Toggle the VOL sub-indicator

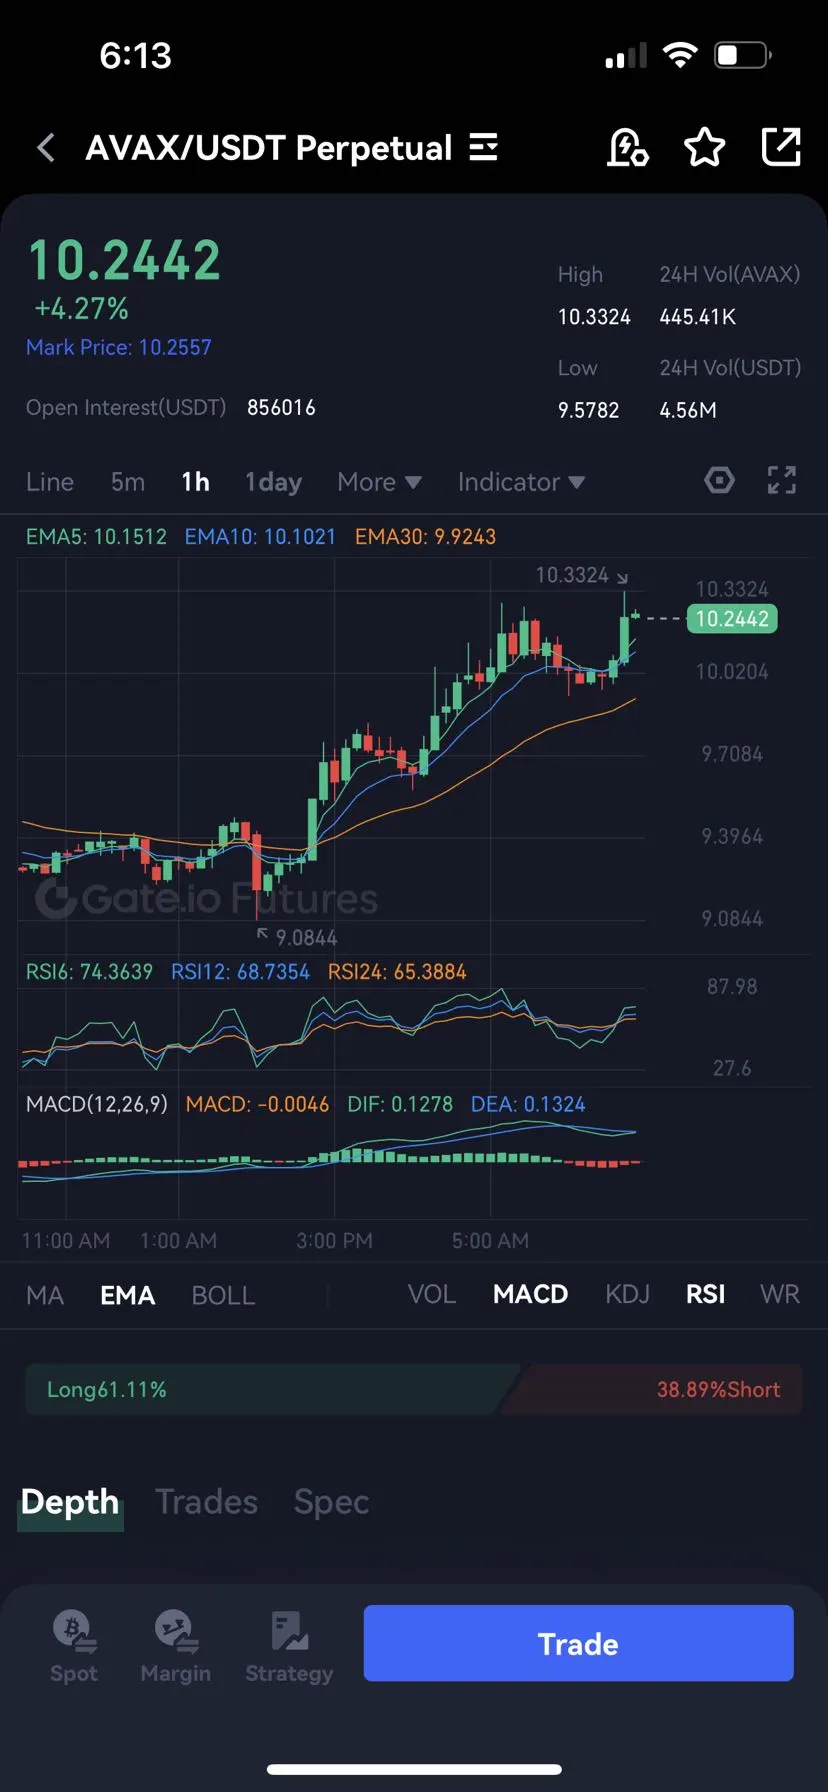coord(432,1294)
